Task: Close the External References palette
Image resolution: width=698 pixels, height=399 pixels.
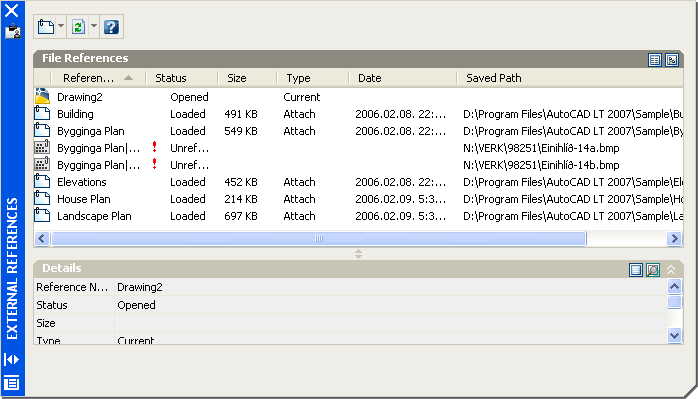Action: click(x=12, y=10)
